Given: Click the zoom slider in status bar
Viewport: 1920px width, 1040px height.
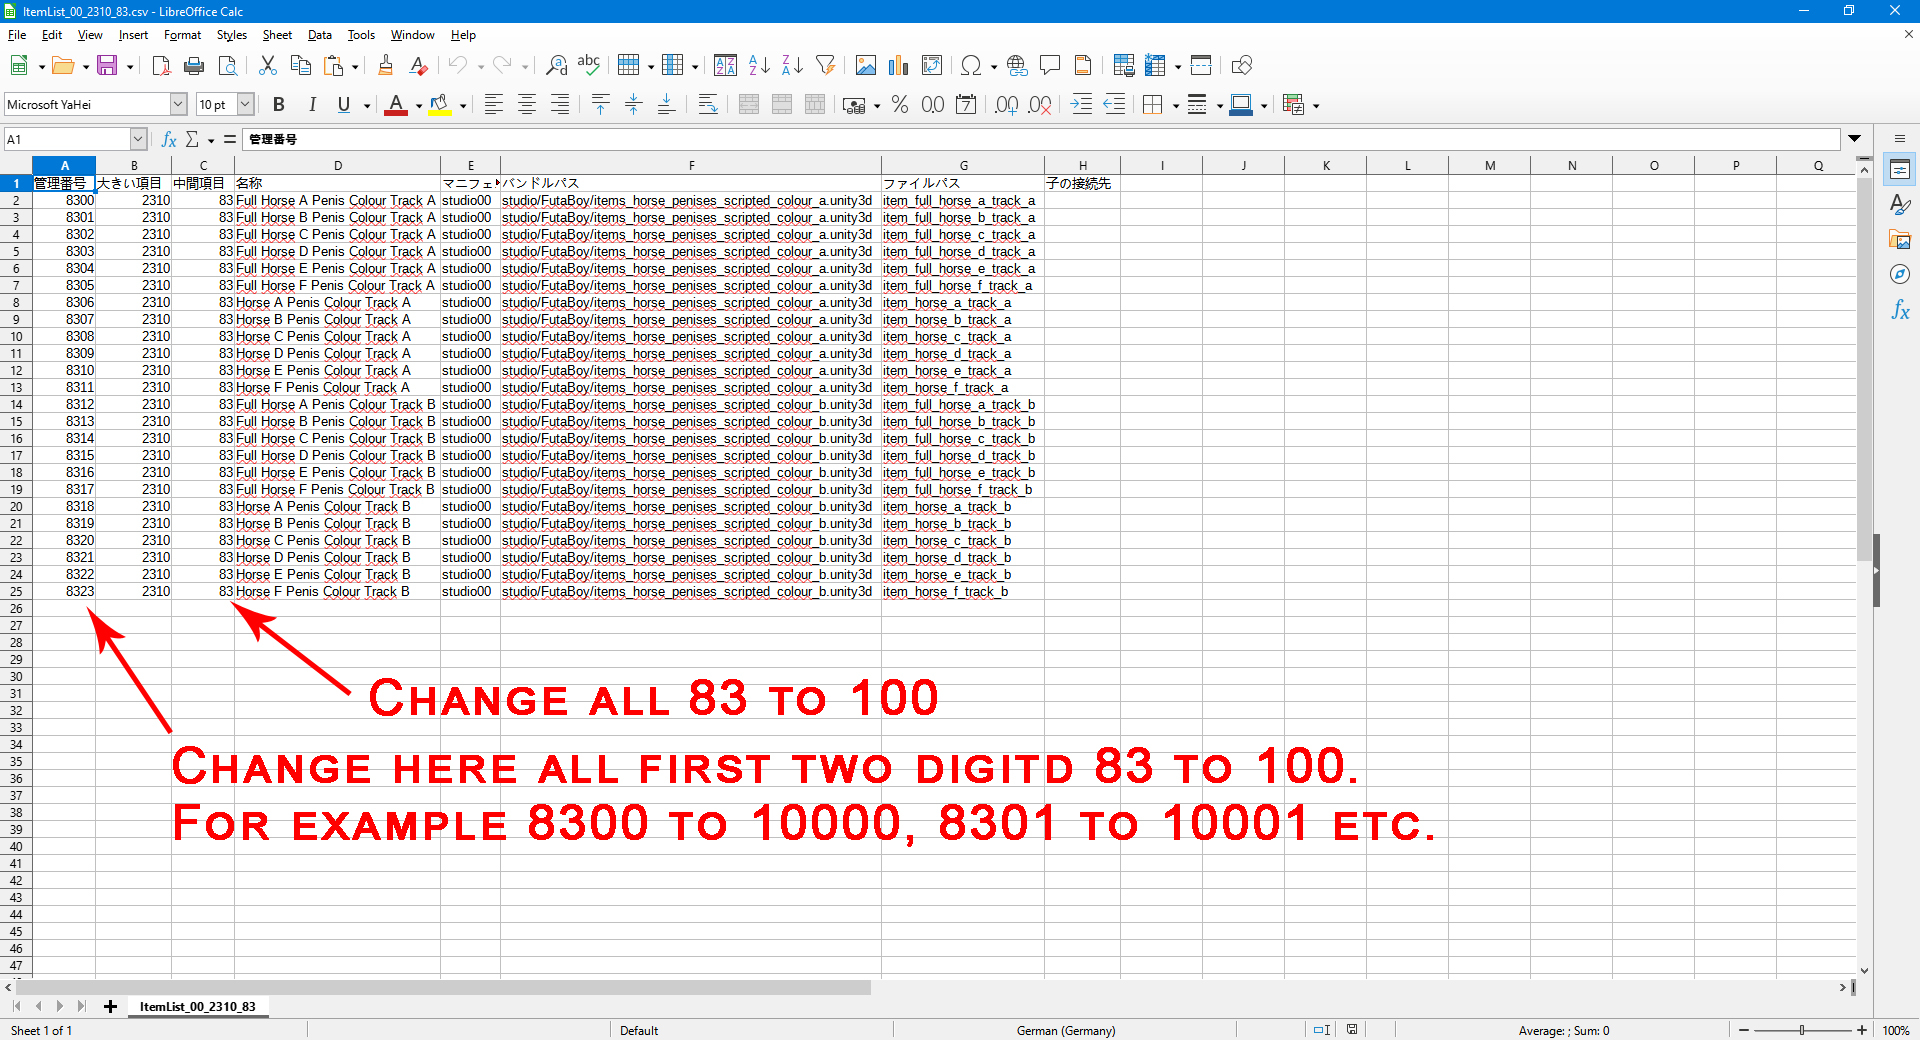Looking at the screenshot, I should 1802,1030.
